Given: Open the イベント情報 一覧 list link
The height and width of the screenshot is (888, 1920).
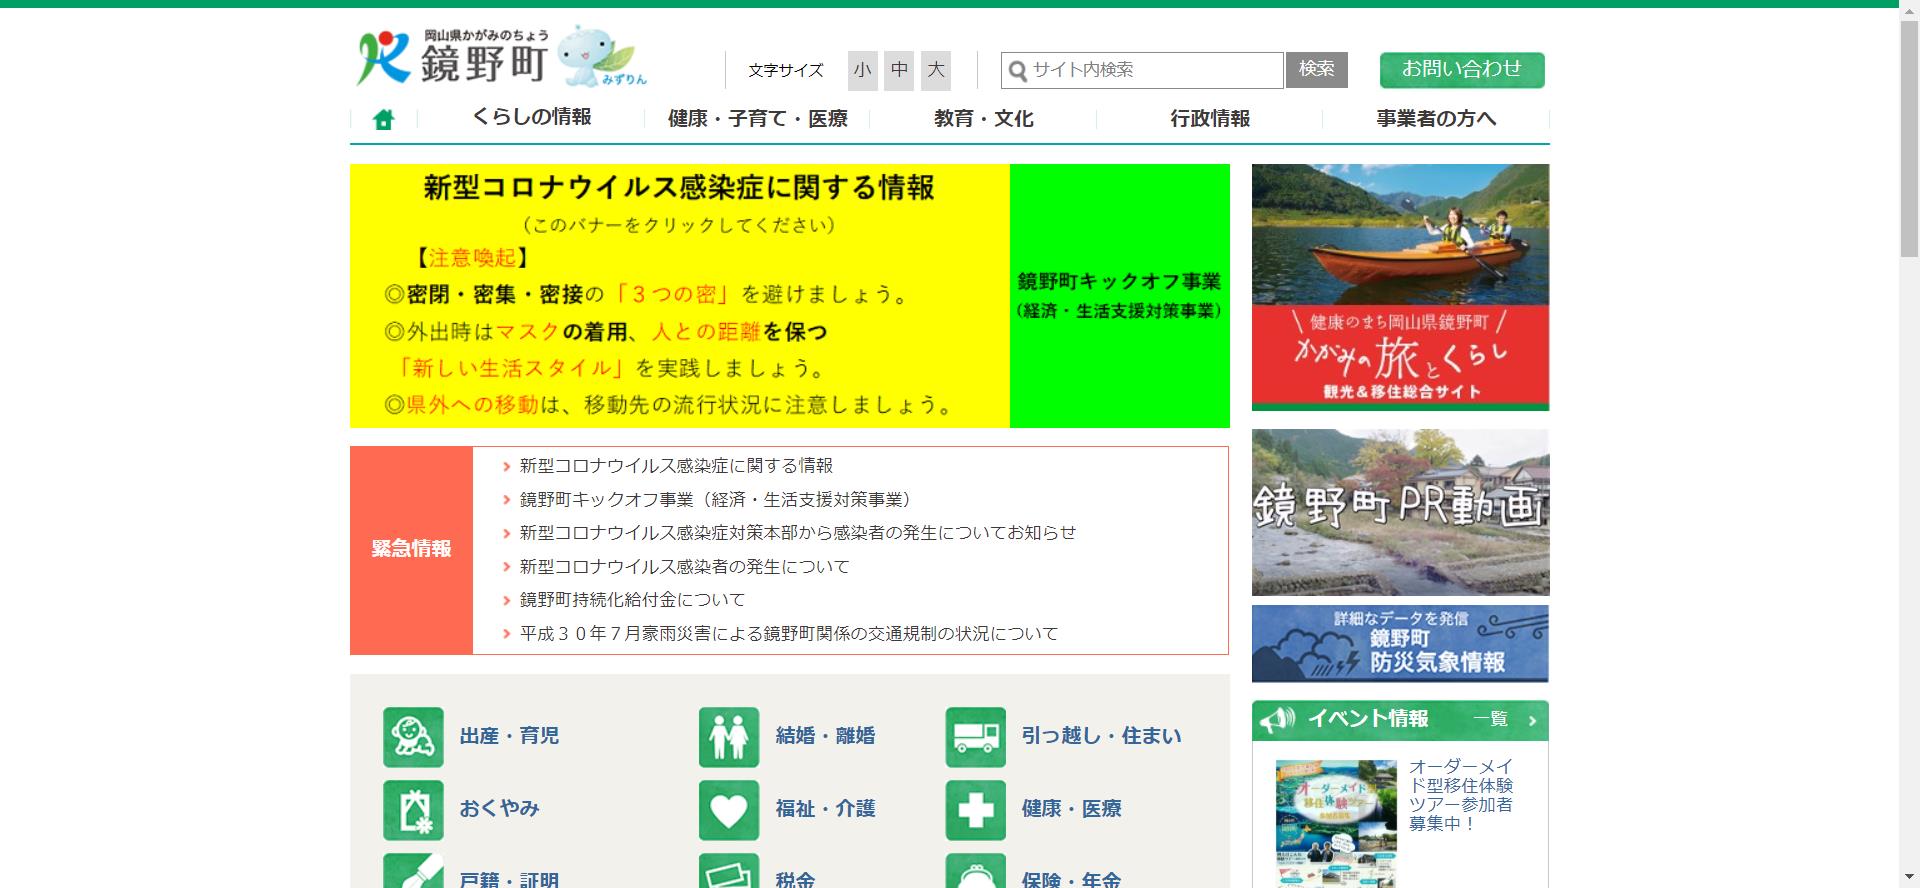Looking at the screenshot, I should click(1505, 719).
